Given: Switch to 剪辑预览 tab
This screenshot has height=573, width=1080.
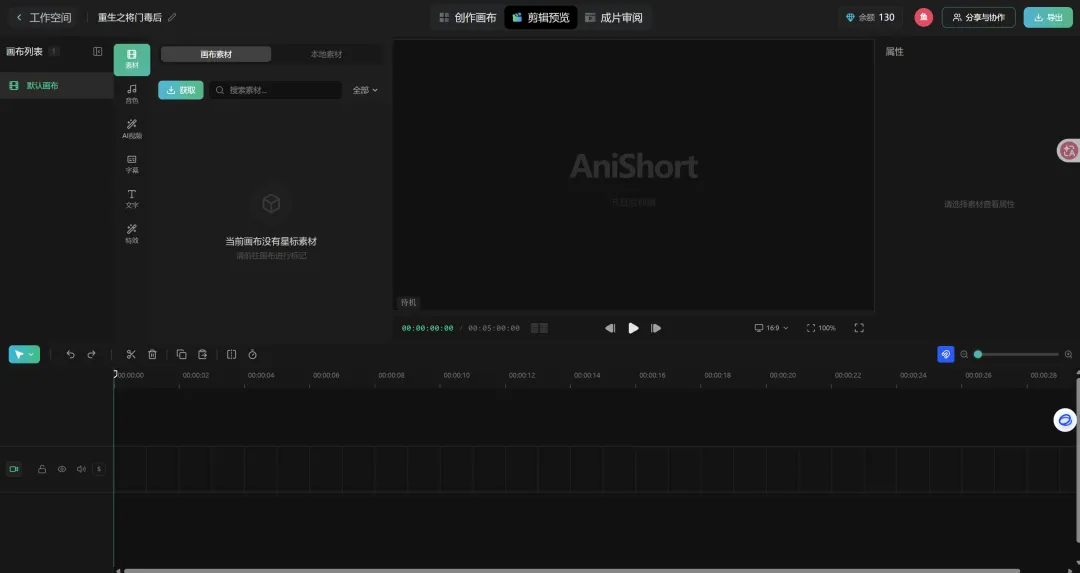Looking at the screenshot, I should 541,17.
